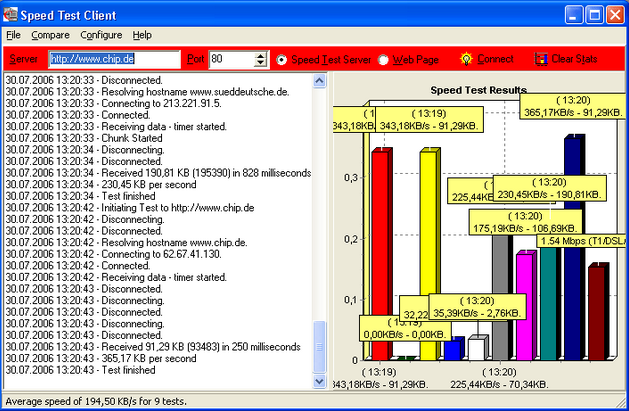Click the x-axis label '225,44KB/s - 70,34KB.'
629x411 pixels.
coord(499,385)
